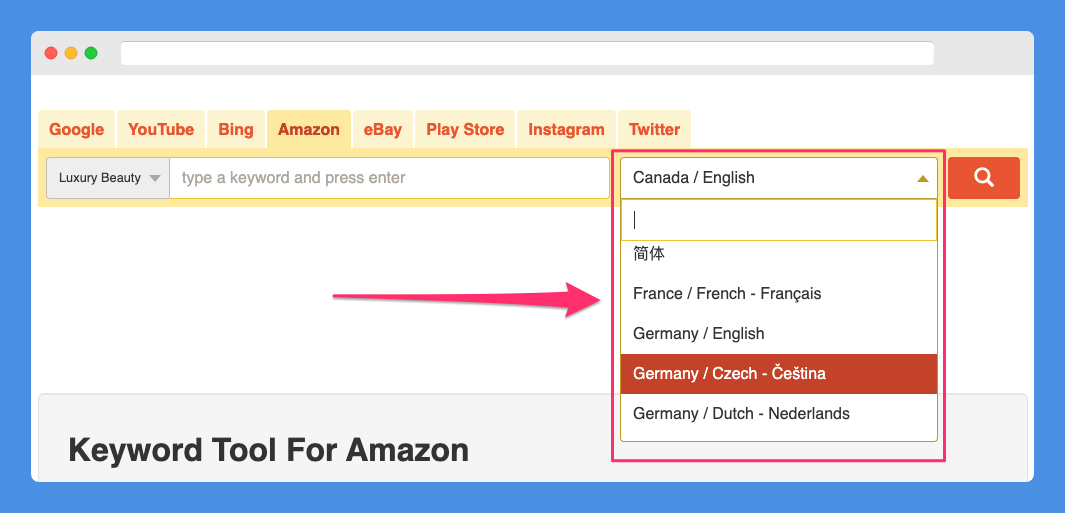The width and height of the screenshot is (1065, 513).
Task: Switch to the YouTube tab
Action: point(161,129)
